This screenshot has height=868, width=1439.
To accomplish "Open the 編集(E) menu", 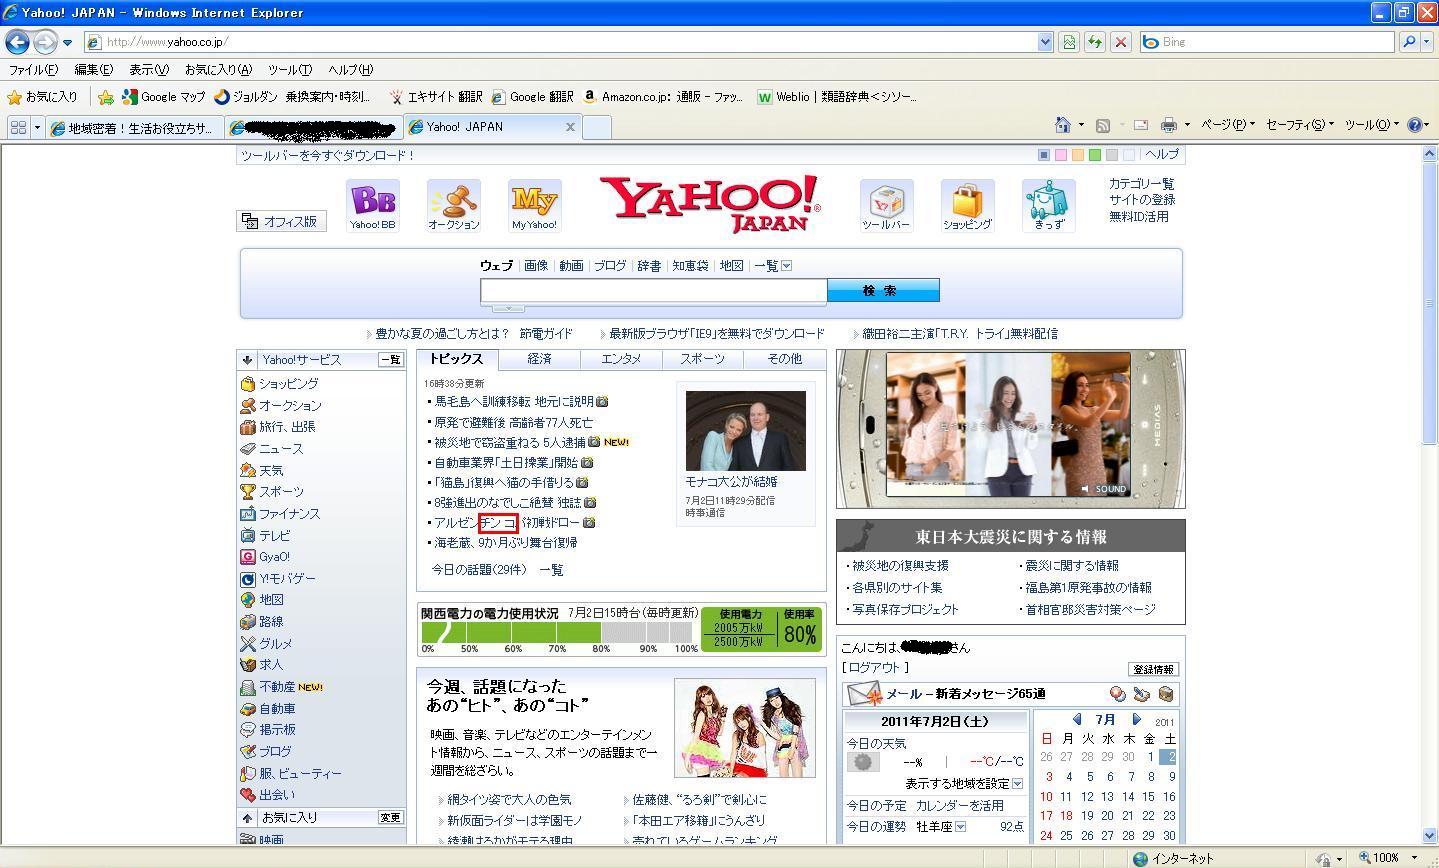I will pos(93,70).
